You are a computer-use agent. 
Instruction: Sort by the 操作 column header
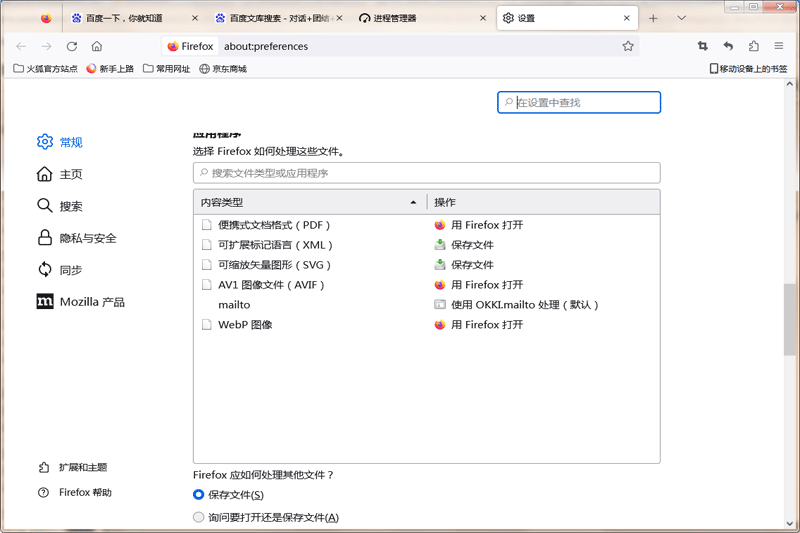(543, 202)
